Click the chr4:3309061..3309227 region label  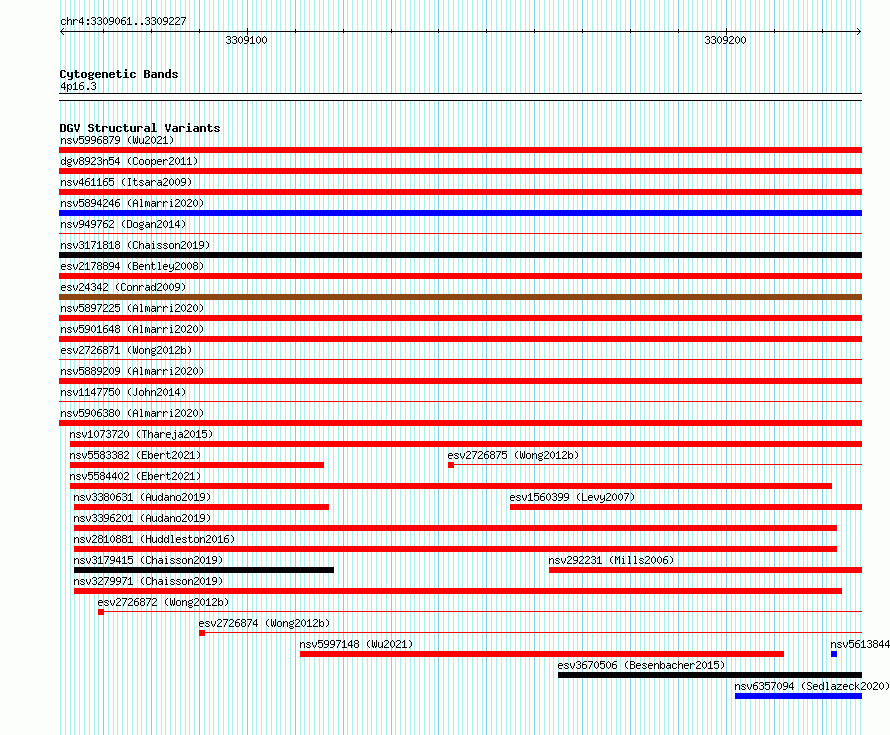point(123,22)
